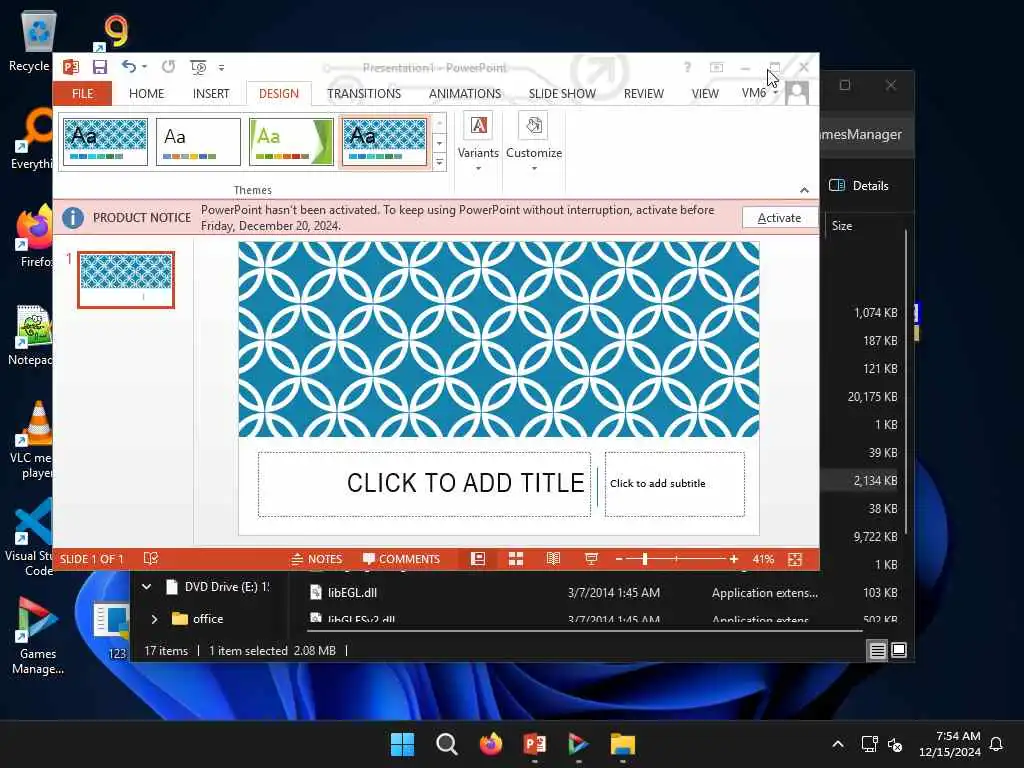Switch File Explorer to details list view

point(877,650)
